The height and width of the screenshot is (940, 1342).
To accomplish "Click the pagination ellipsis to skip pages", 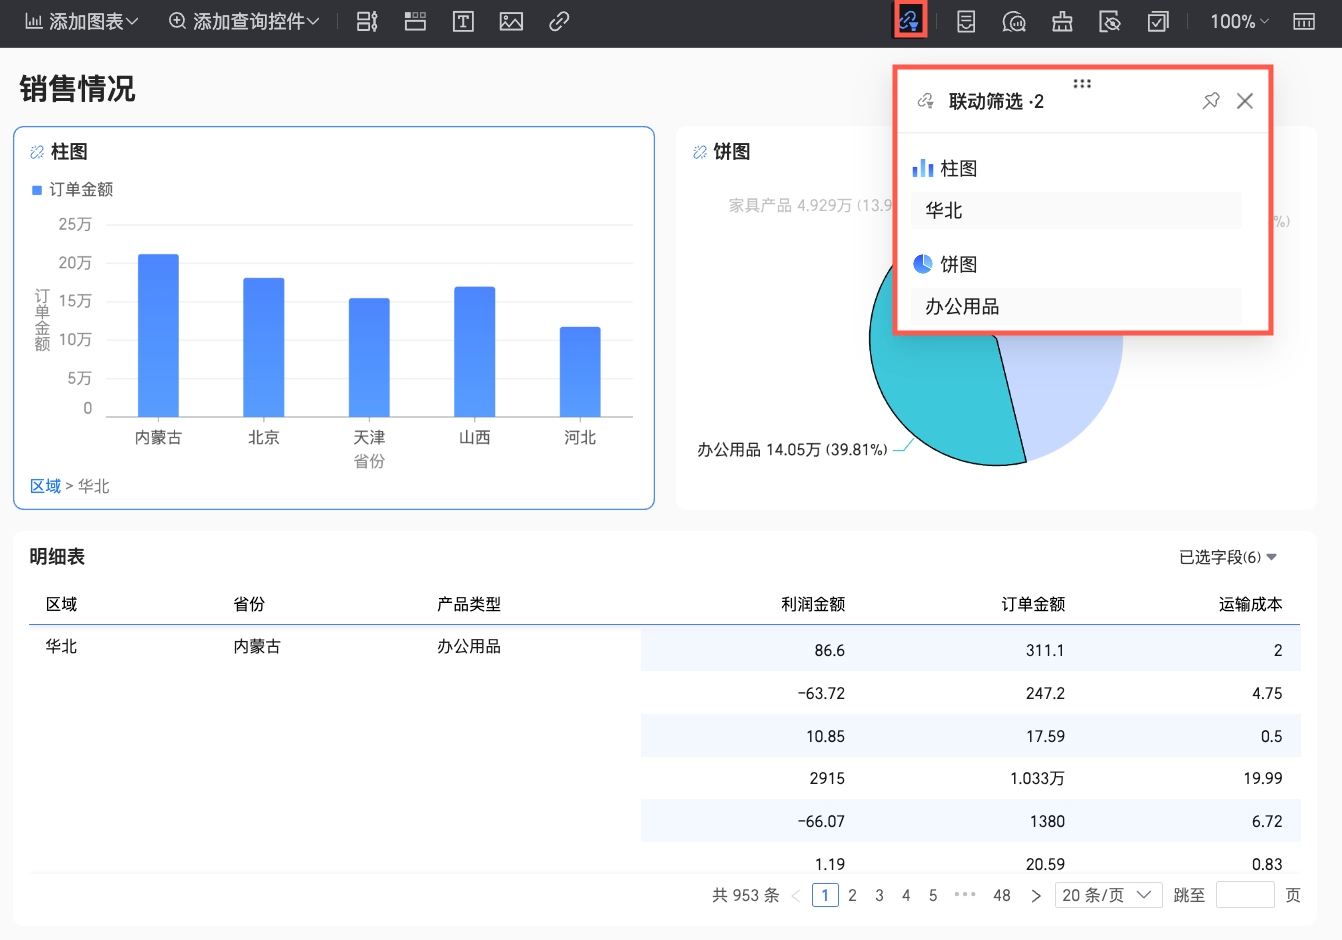I will click(x=965, y=895).
